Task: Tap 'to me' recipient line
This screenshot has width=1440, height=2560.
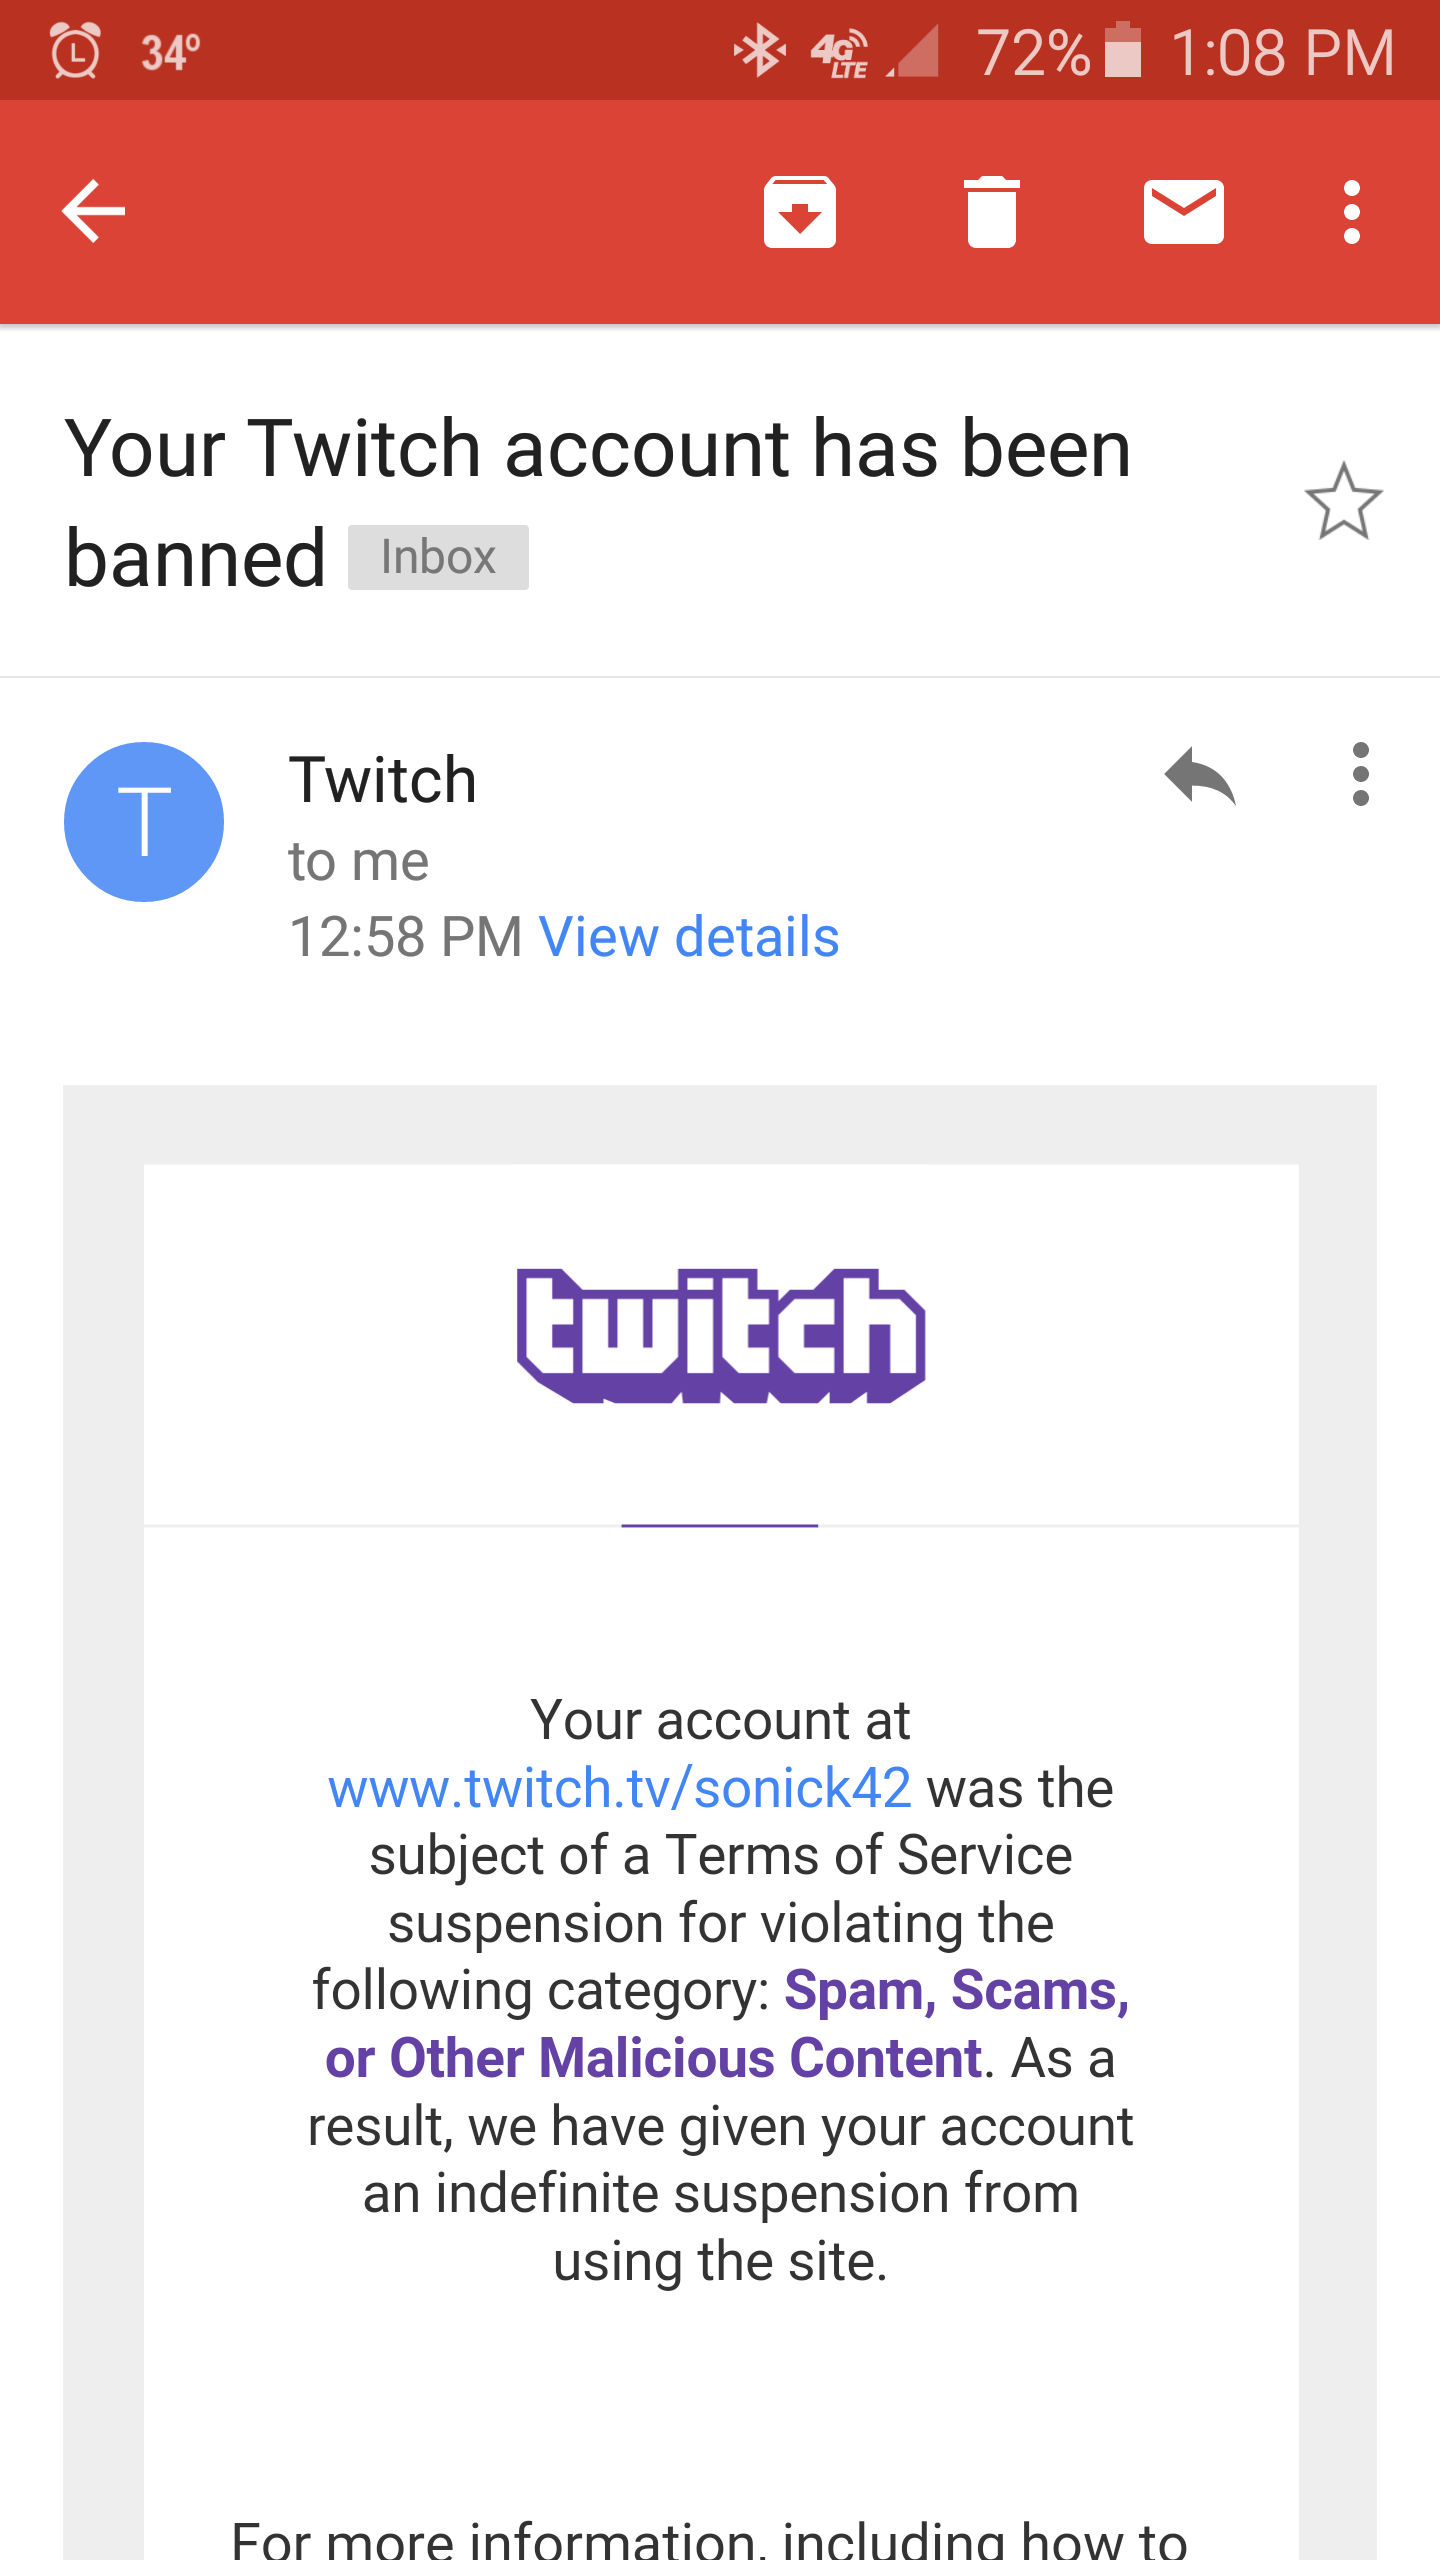Action: pos(359,861)
